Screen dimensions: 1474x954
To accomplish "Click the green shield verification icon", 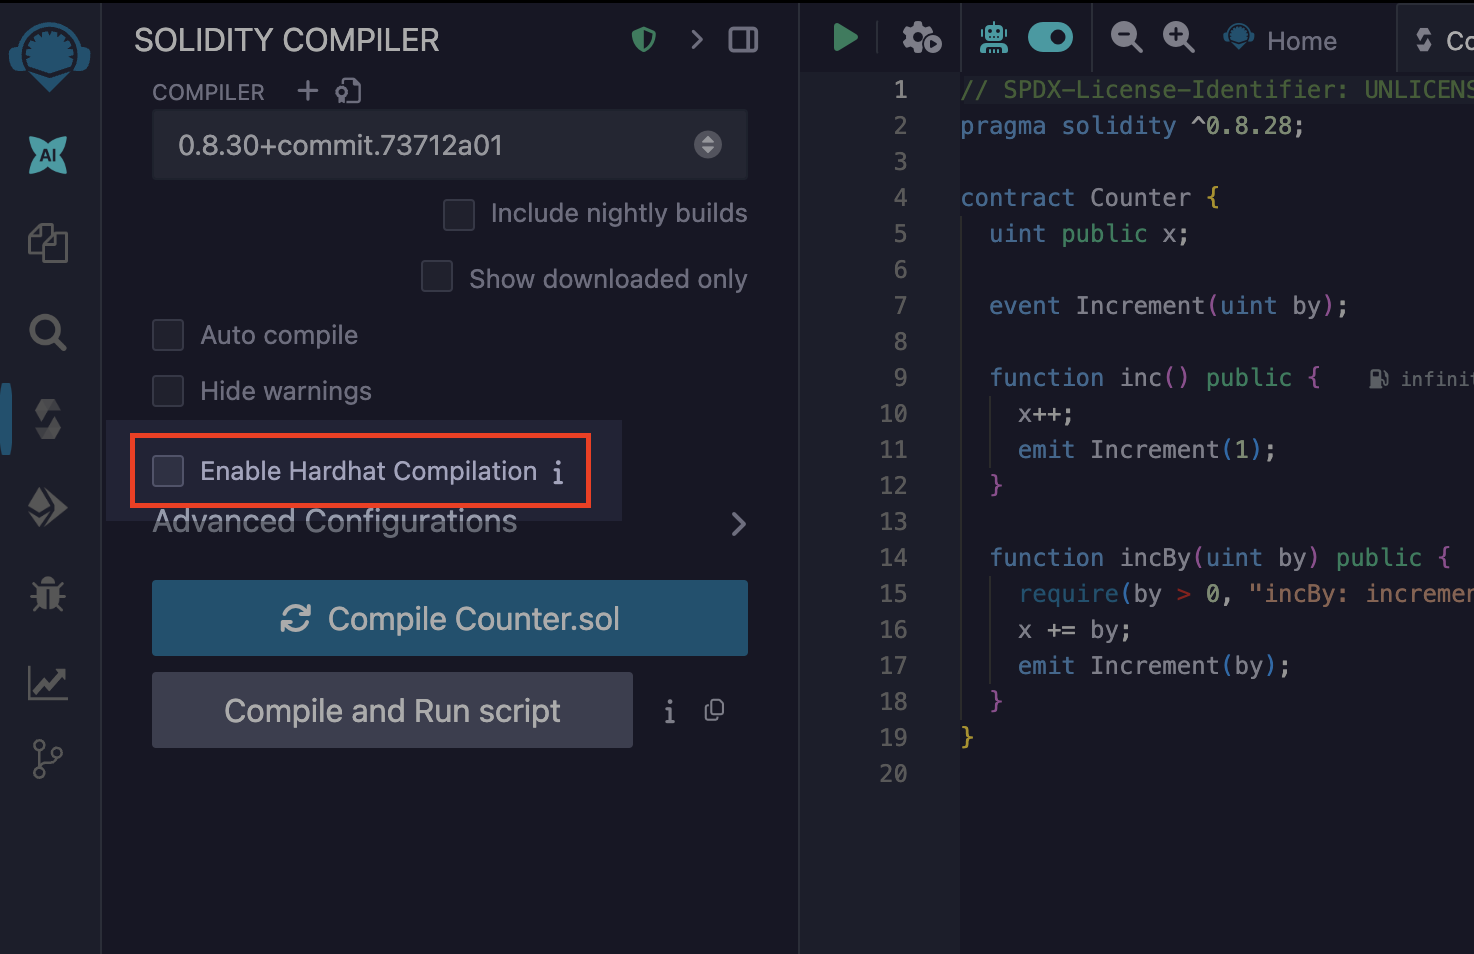I will [644, 40].
